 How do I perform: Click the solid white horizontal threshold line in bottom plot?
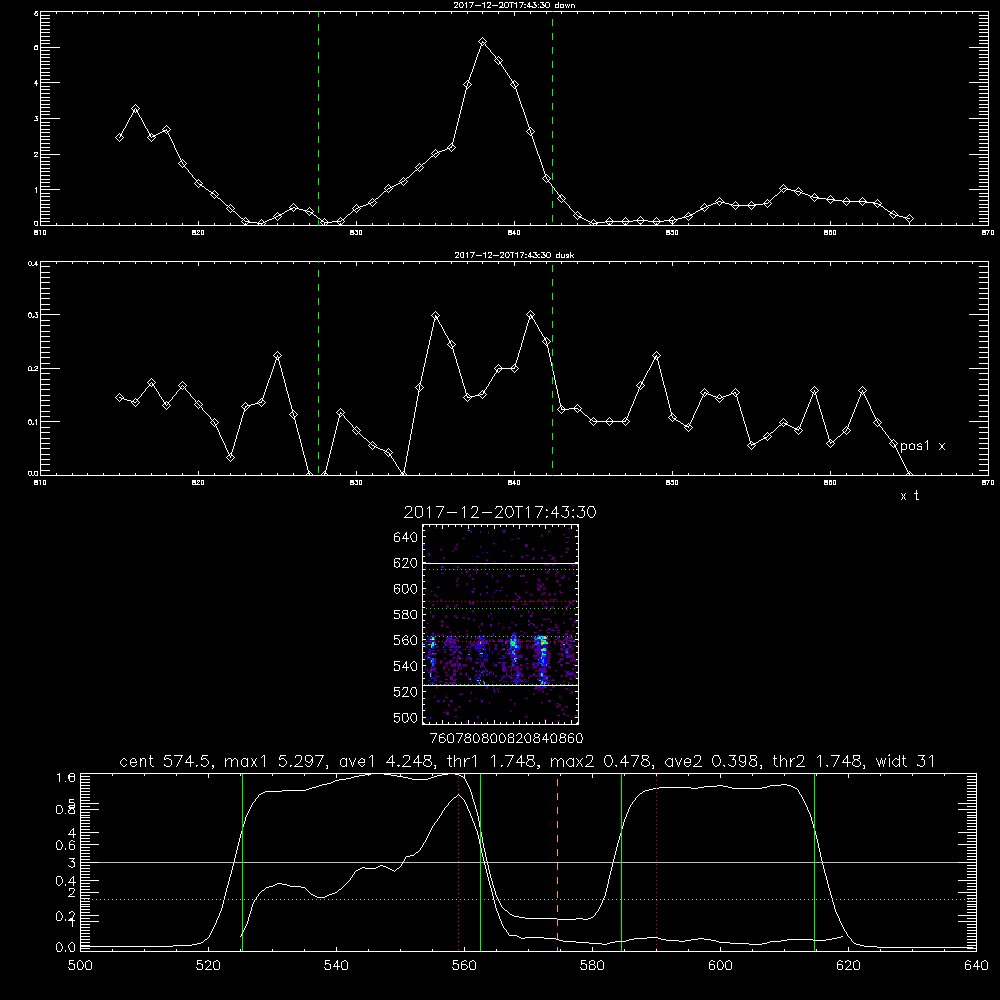pyautogui.click(x=527, y=862)
